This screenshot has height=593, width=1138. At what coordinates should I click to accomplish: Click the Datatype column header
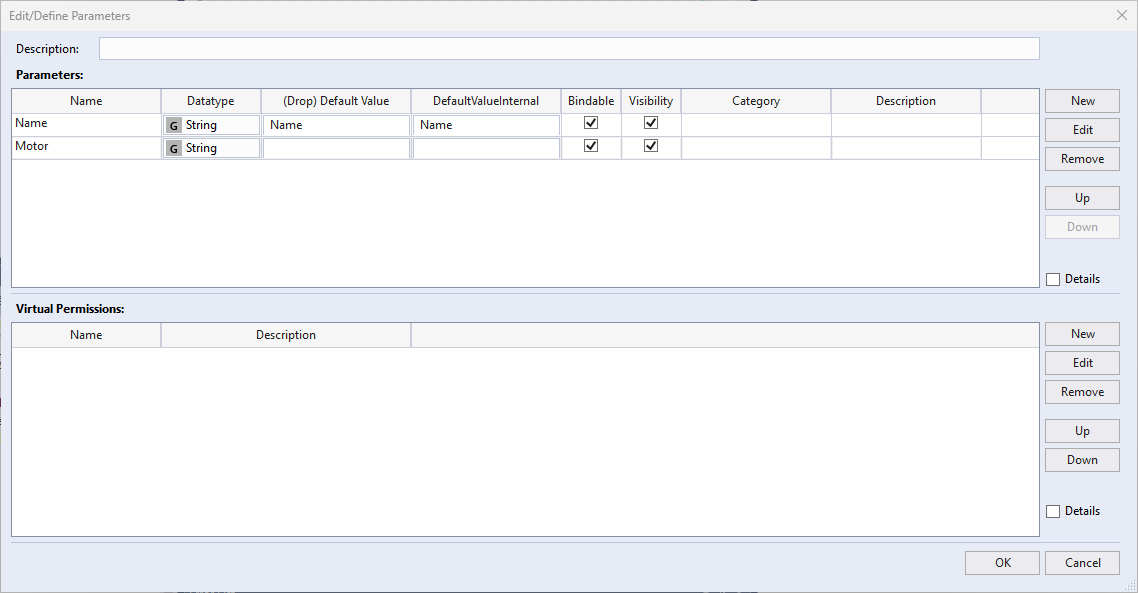click(x=210, y=100)
